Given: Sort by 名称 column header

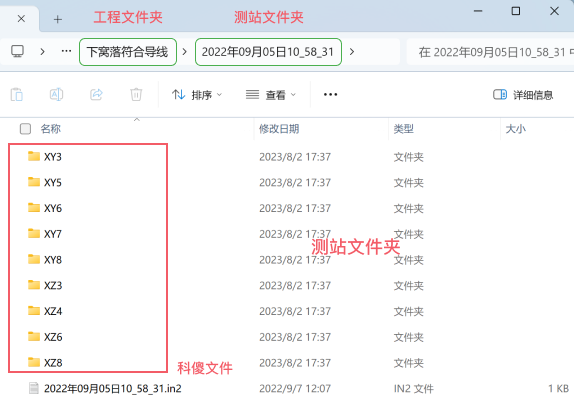Looking at the screenshot, I should point(51,129).
